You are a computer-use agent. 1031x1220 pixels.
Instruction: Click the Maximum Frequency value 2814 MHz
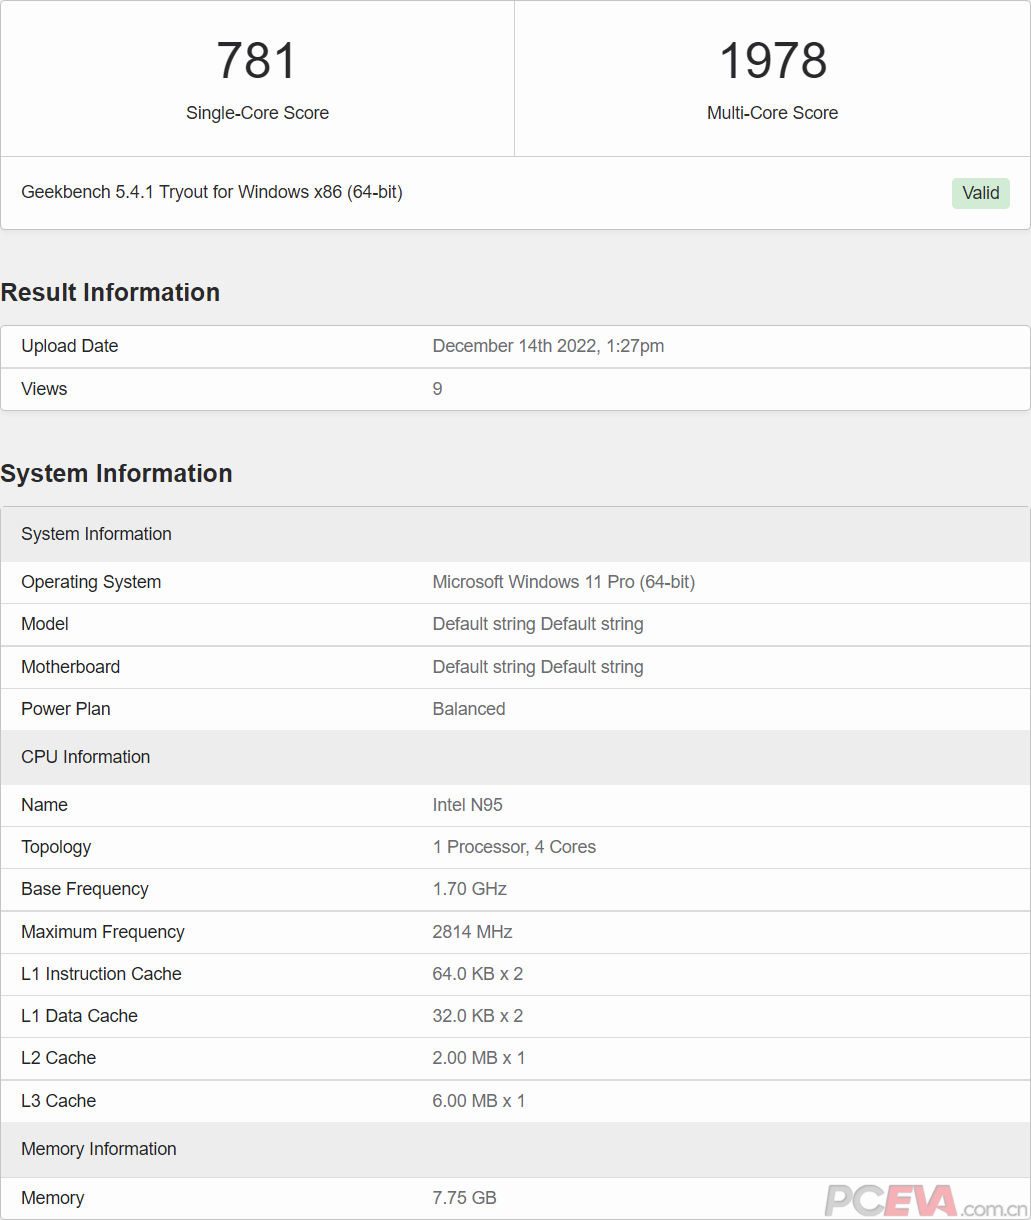[472, 932]
